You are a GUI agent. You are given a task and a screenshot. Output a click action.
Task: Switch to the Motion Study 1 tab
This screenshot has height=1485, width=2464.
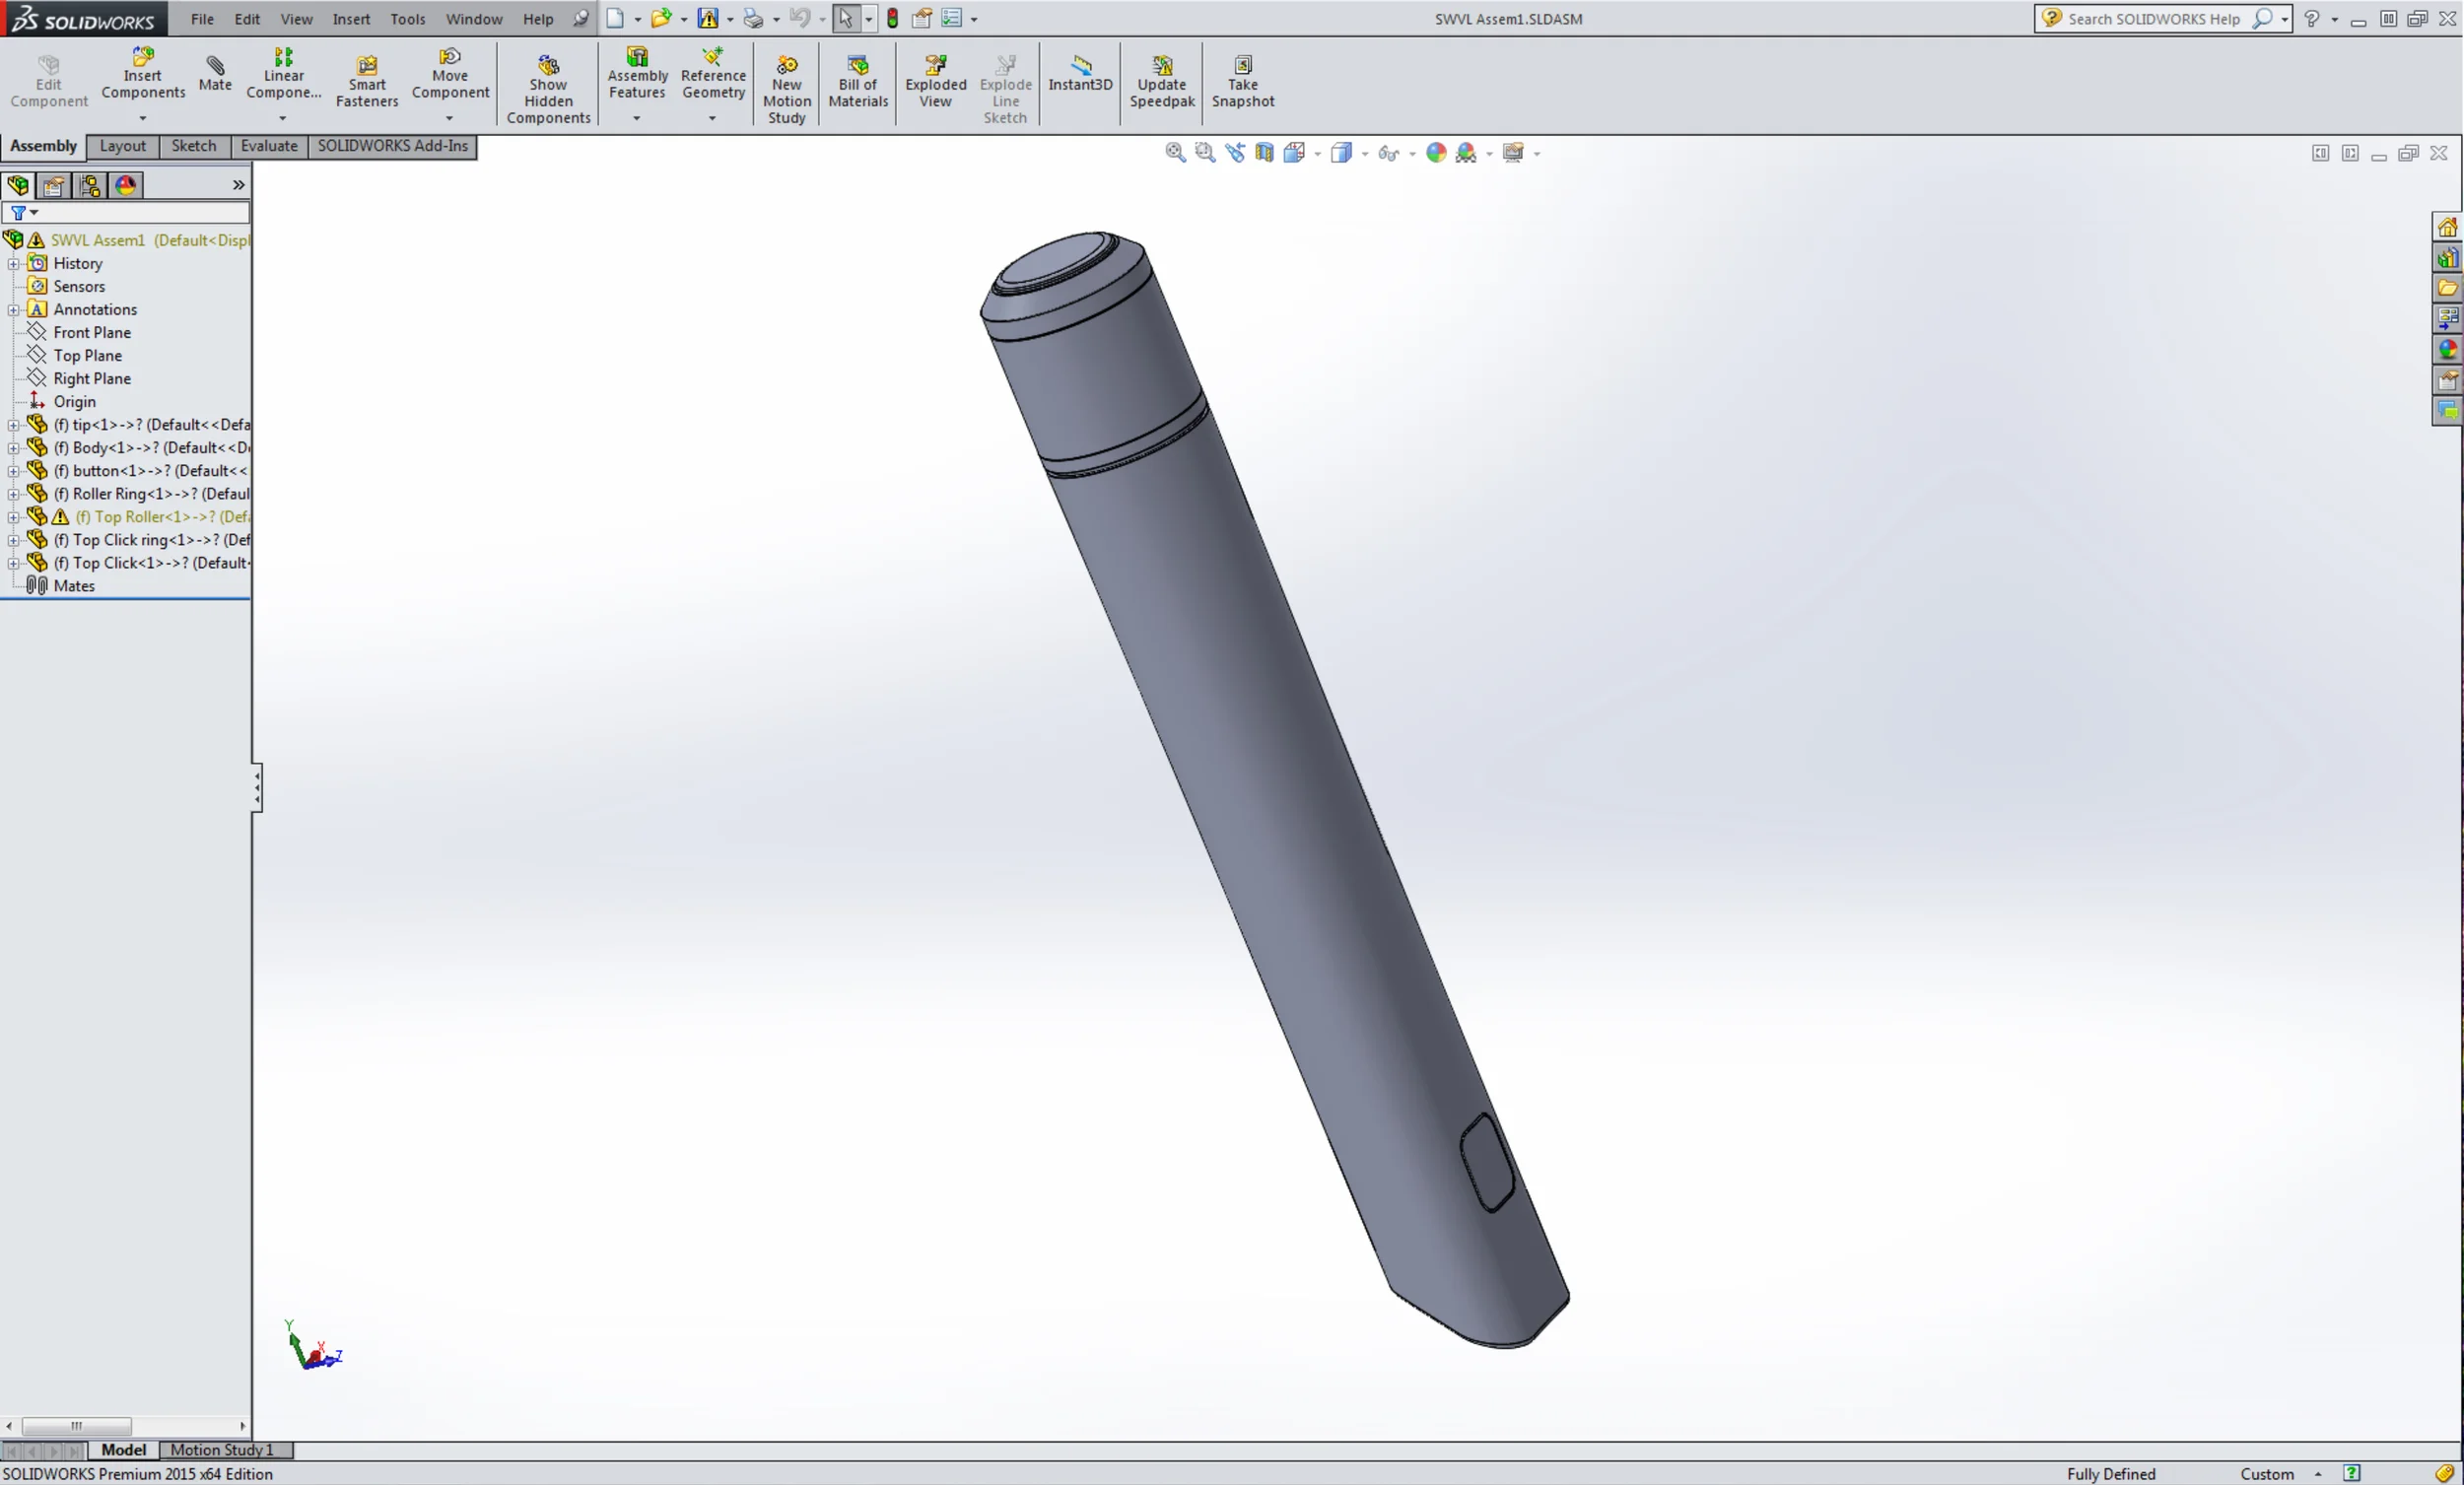pyautogui.click(x=221, y=1450)
